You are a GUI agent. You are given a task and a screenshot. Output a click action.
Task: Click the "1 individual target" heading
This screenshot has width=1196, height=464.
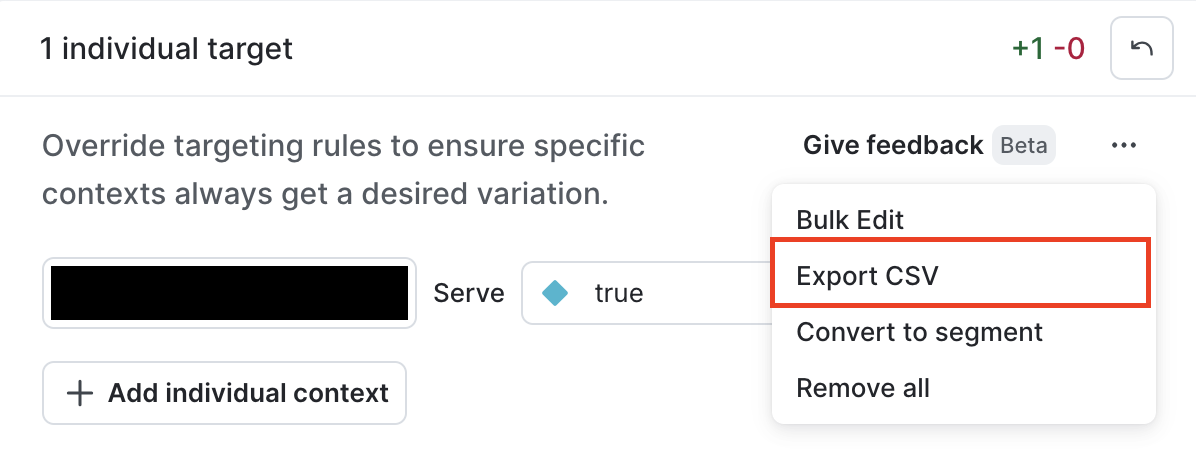click(166, 48)
